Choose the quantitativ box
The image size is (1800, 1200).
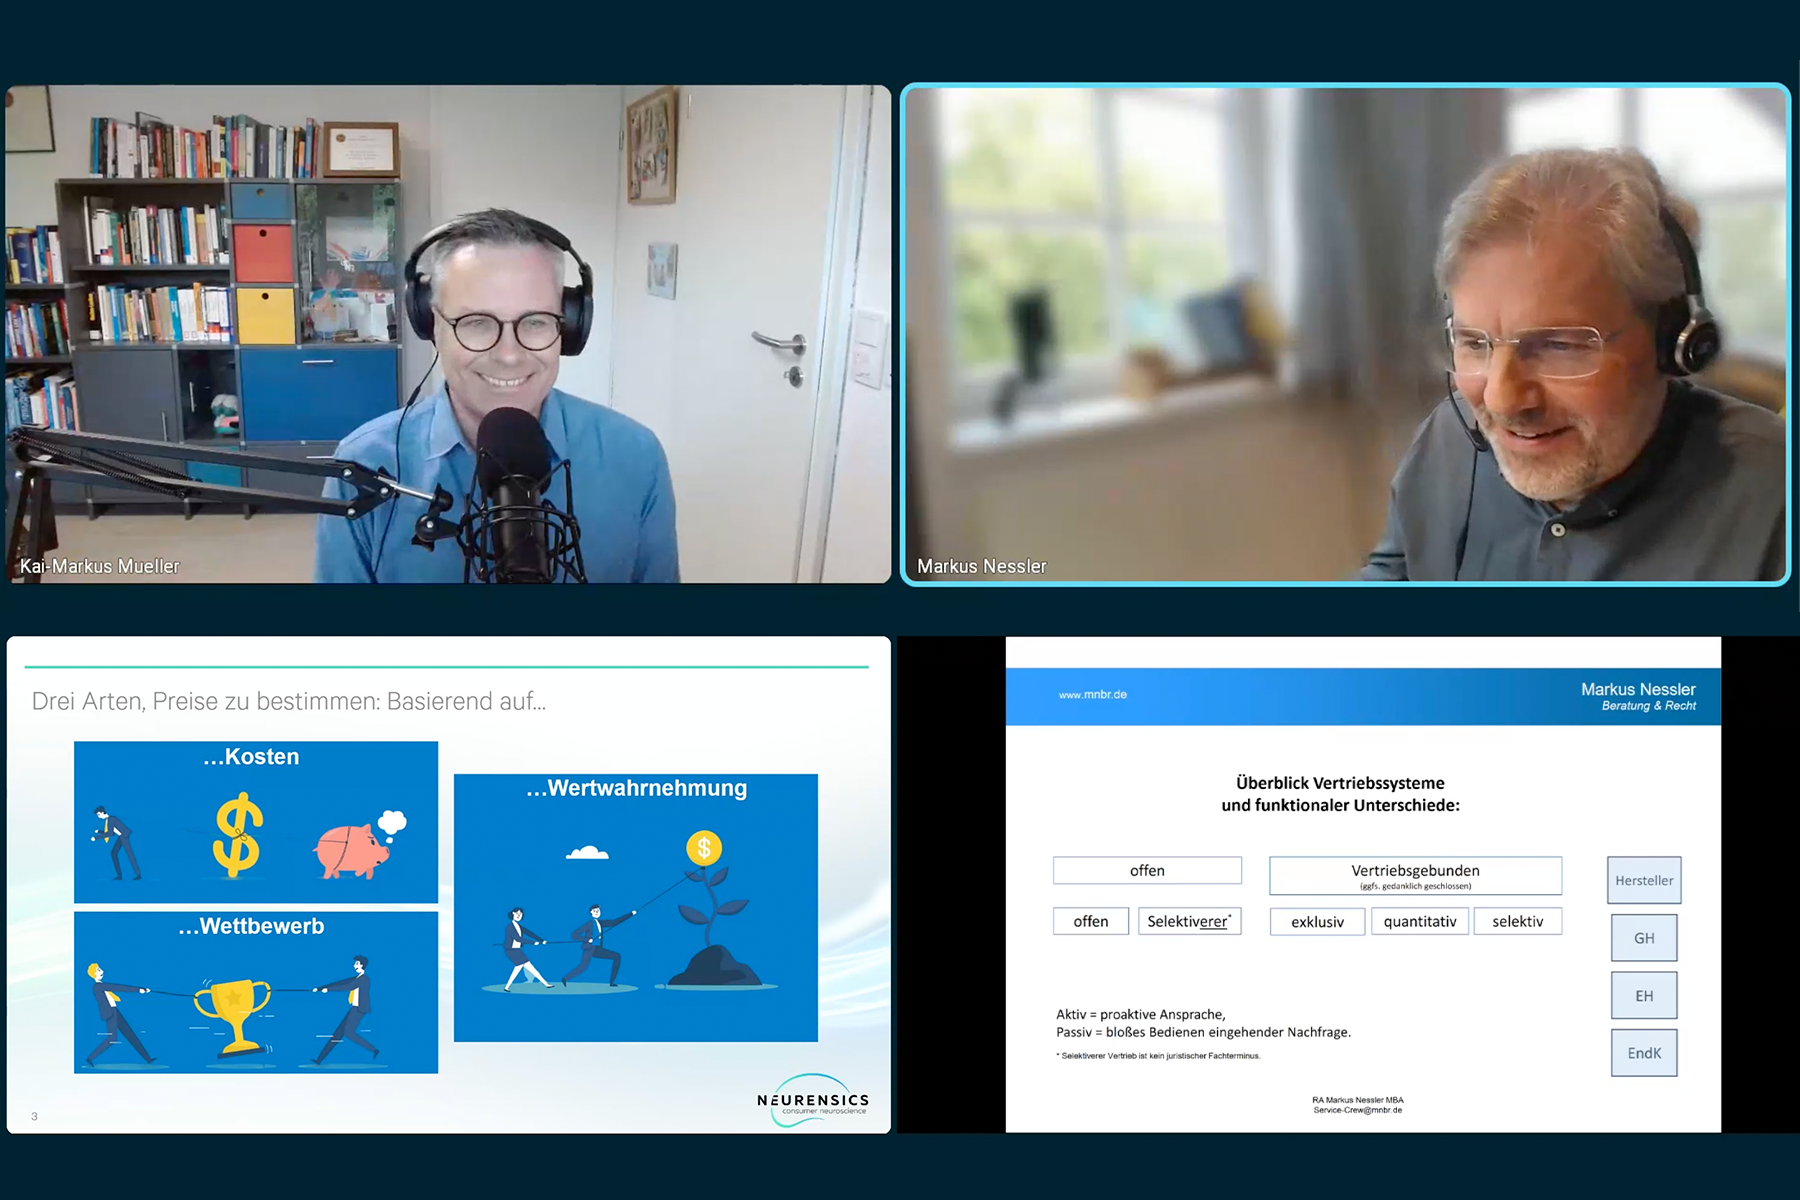point(1419,922)
